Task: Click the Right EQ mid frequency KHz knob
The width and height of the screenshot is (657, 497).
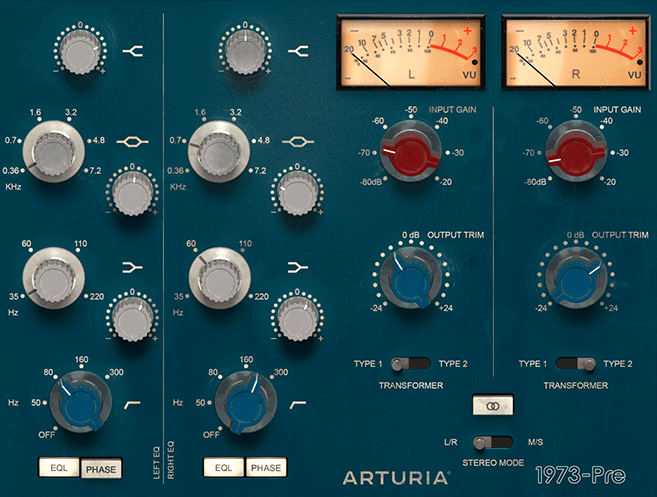Action: [219, 152]
